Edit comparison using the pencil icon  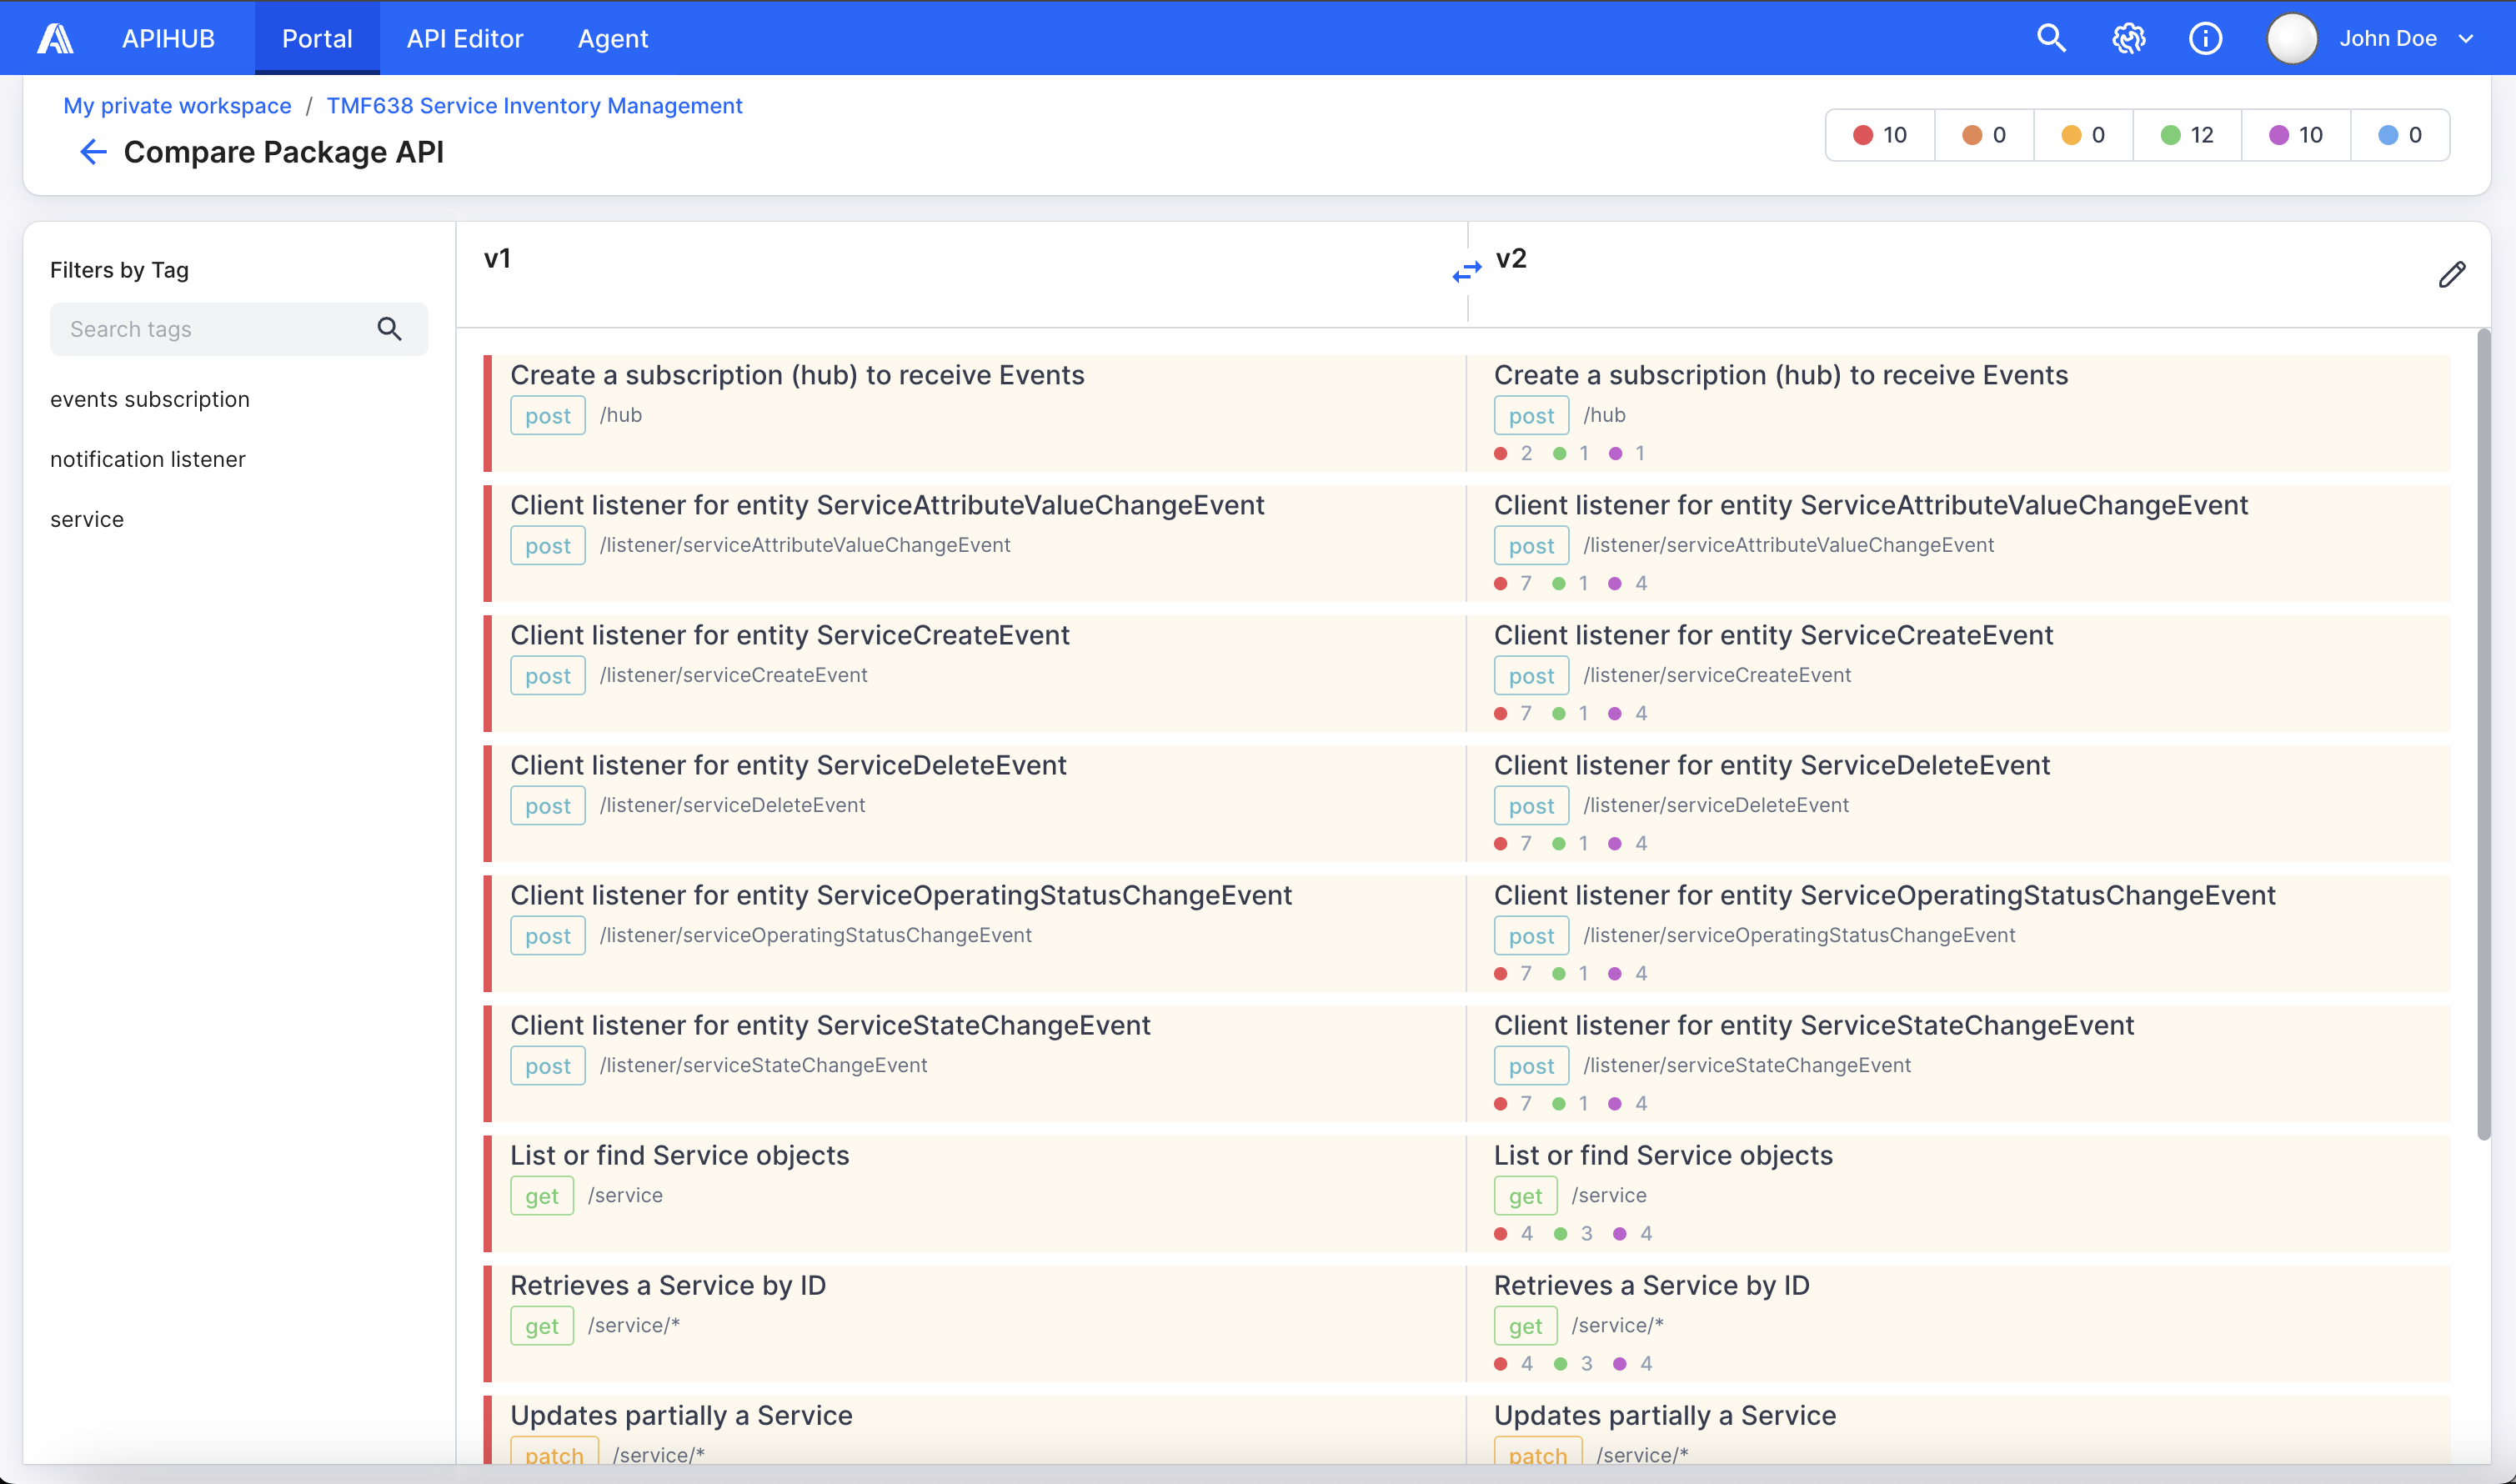click(2452, 274)
